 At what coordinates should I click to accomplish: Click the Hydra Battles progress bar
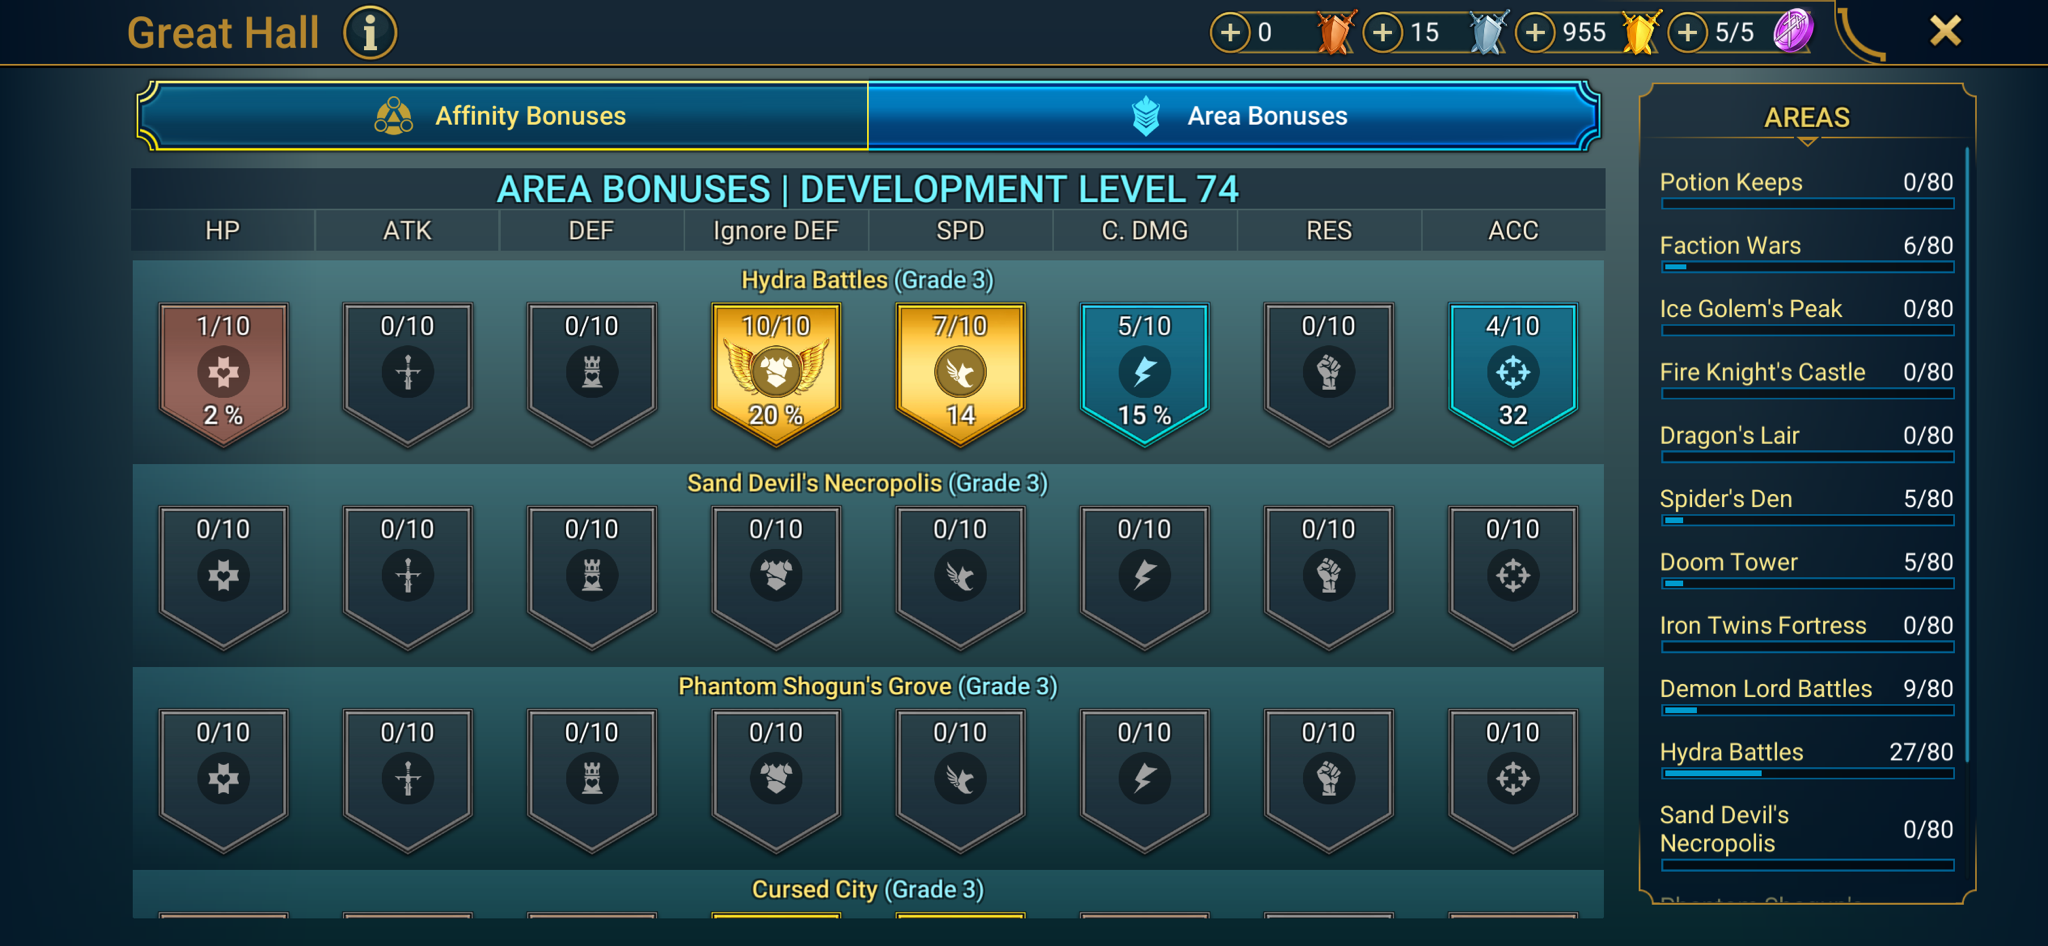click(1807, 773)
